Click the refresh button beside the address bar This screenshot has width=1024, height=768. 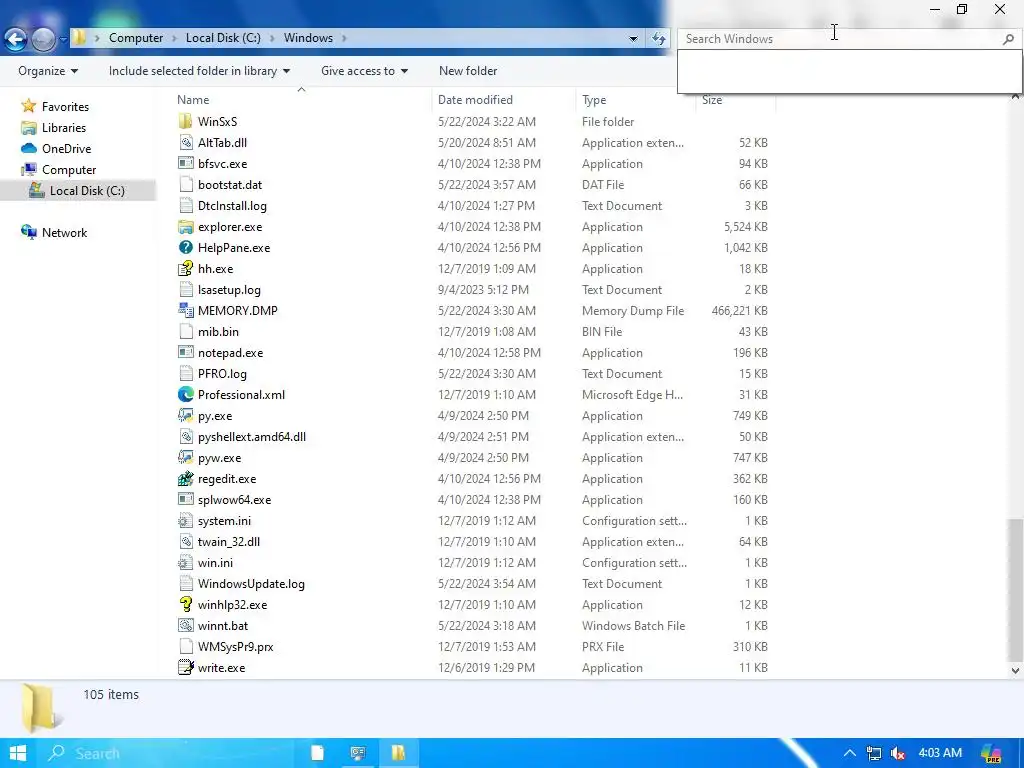point(658,39)
